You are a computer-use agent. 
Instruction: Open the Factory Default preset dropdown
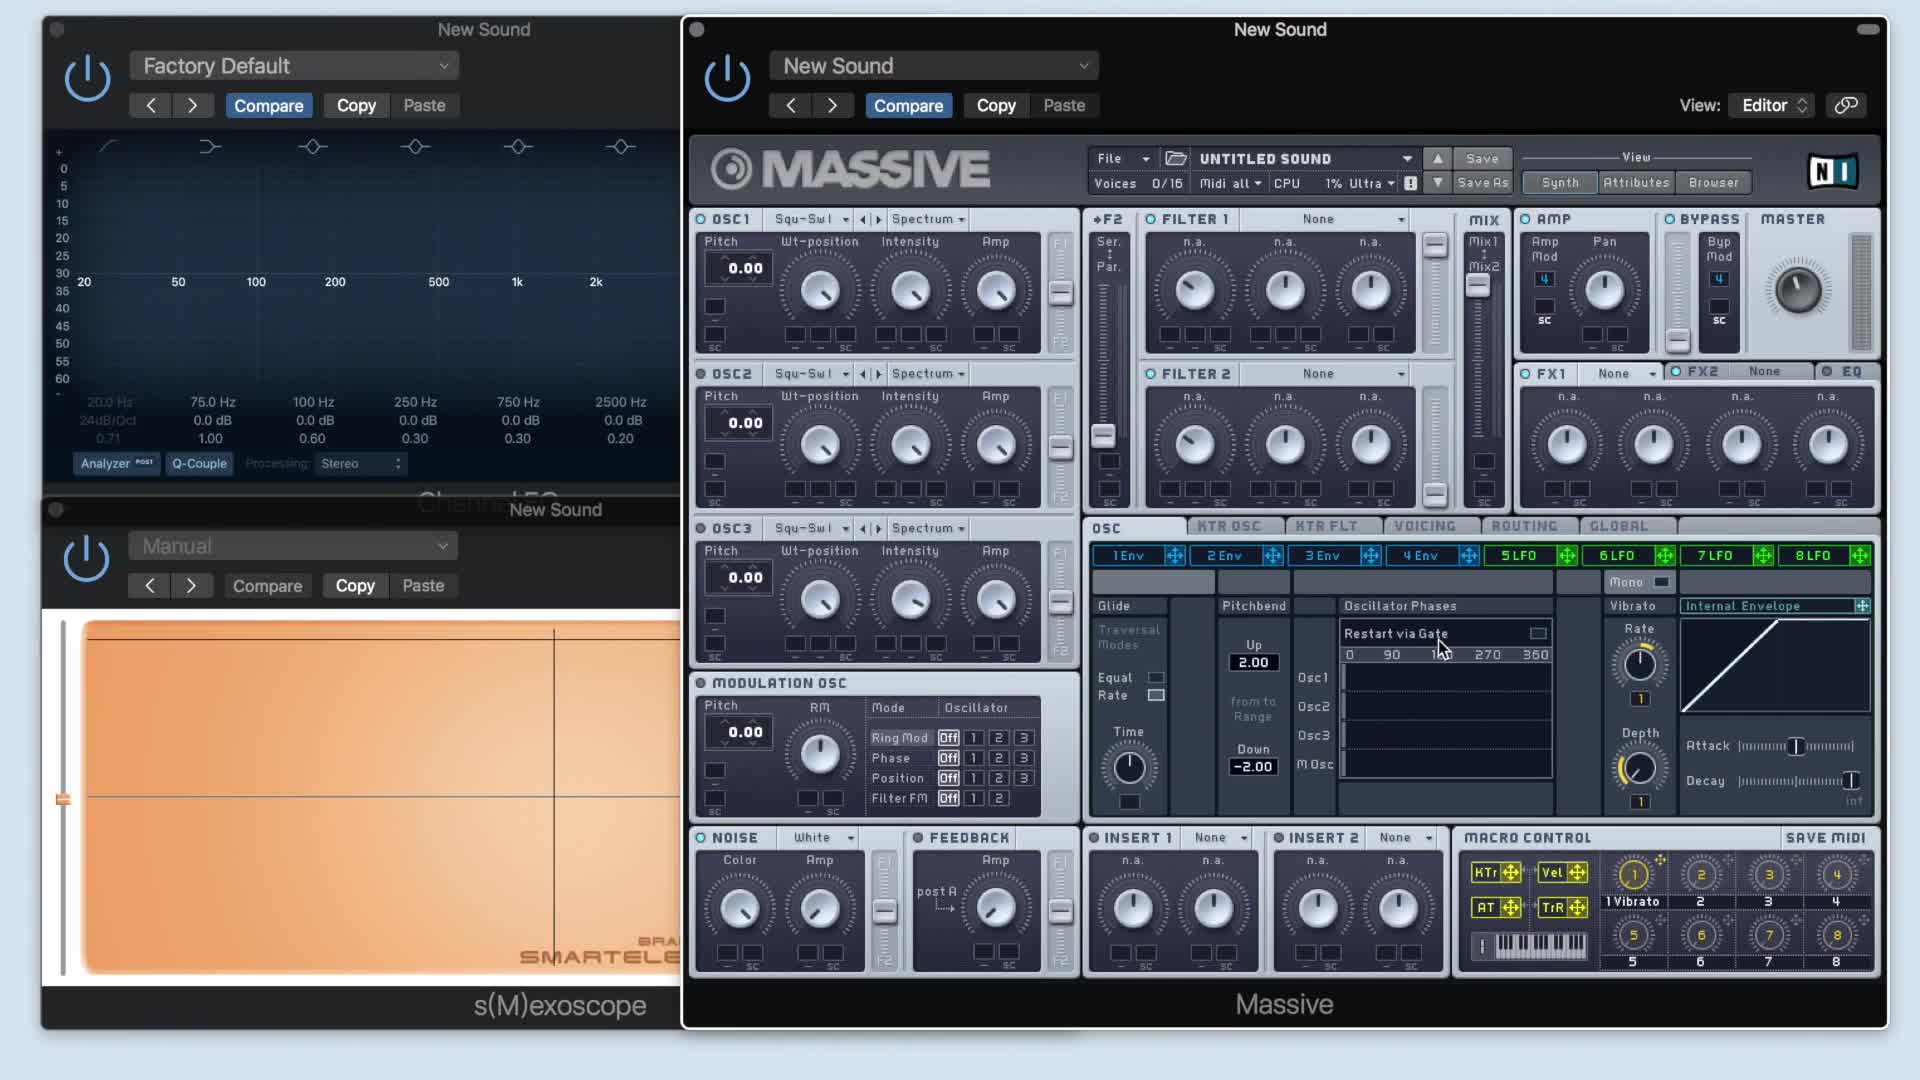[293, 66]
